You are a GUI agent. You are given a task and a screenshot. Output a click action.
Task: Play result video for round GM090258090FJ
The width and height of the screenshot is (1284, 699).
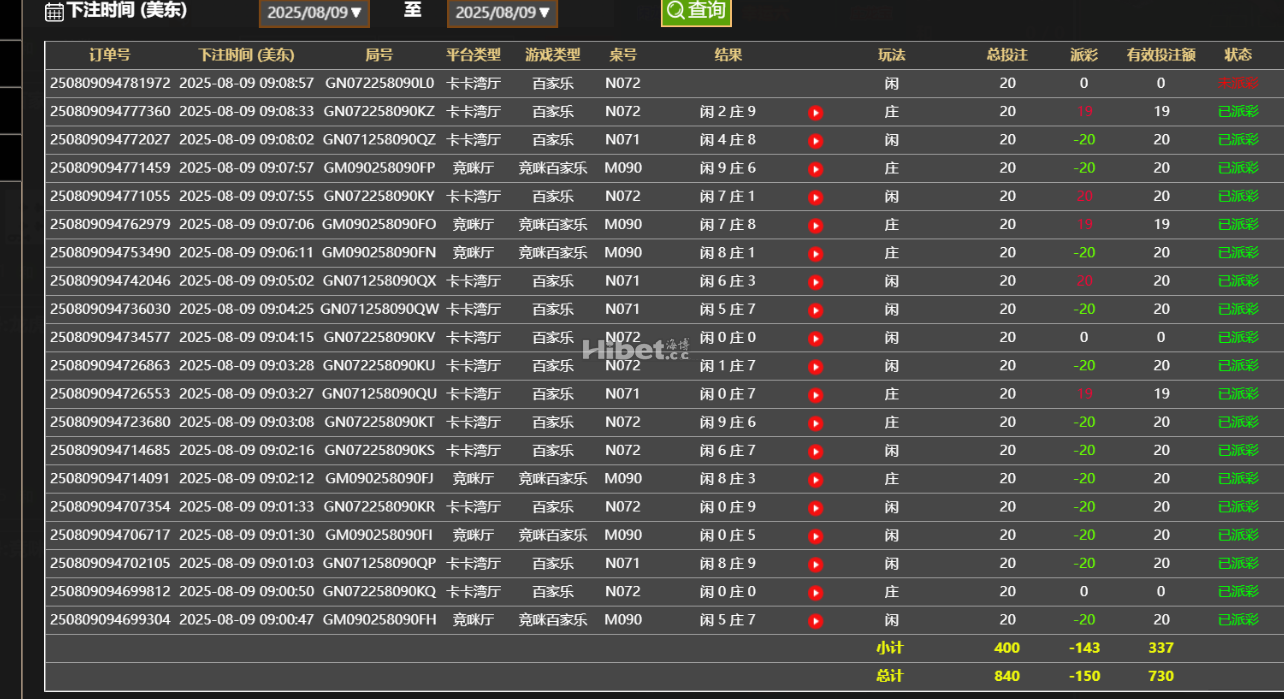[x=815, y=480]
